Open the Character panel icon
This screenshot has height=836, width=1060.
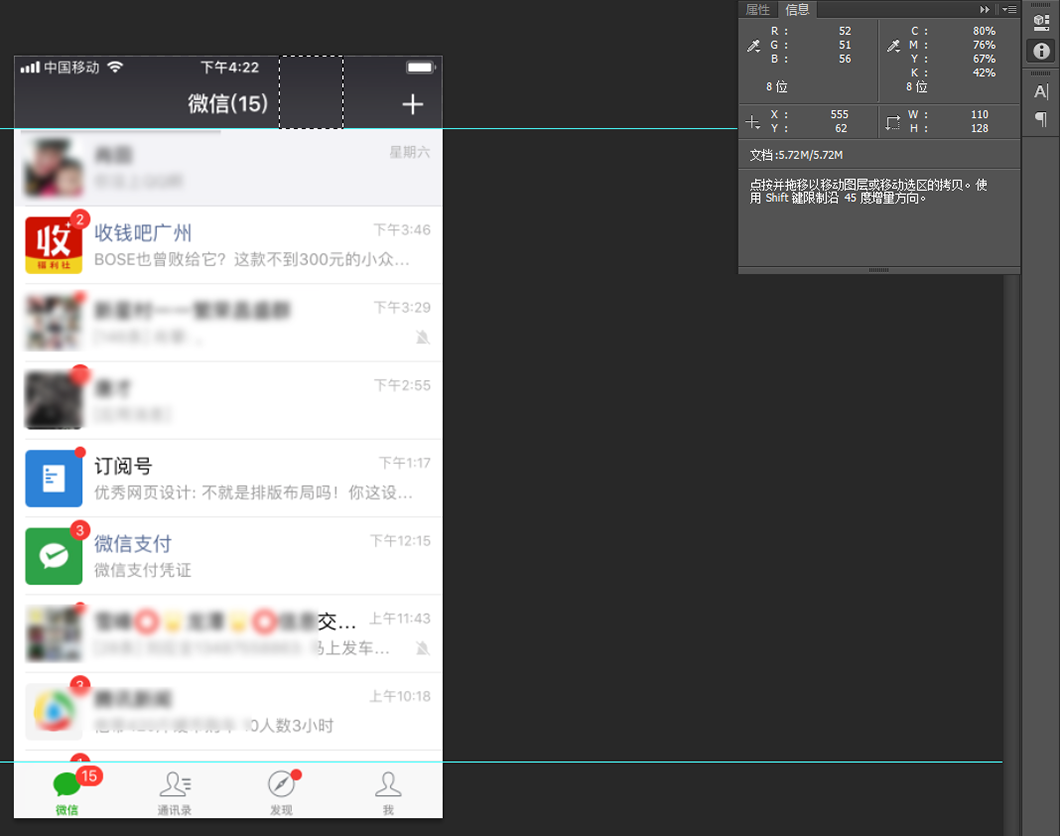[x=1041, y=91]
